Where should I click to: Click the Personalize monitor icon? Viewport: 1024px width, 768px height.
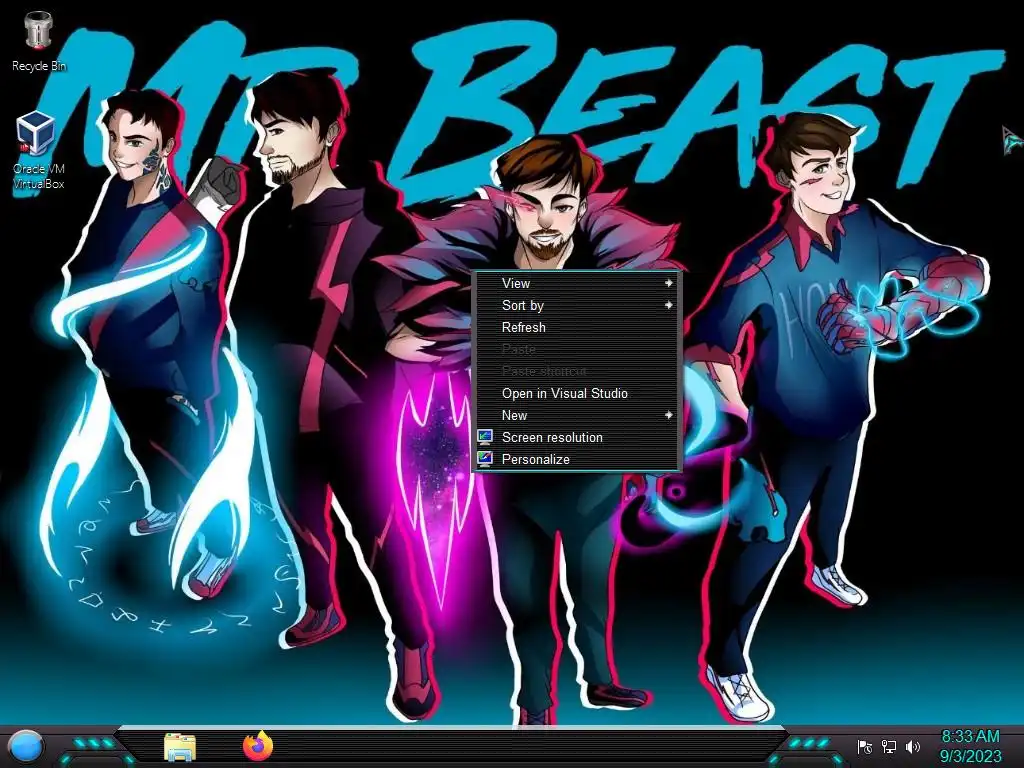click(485, 459)
